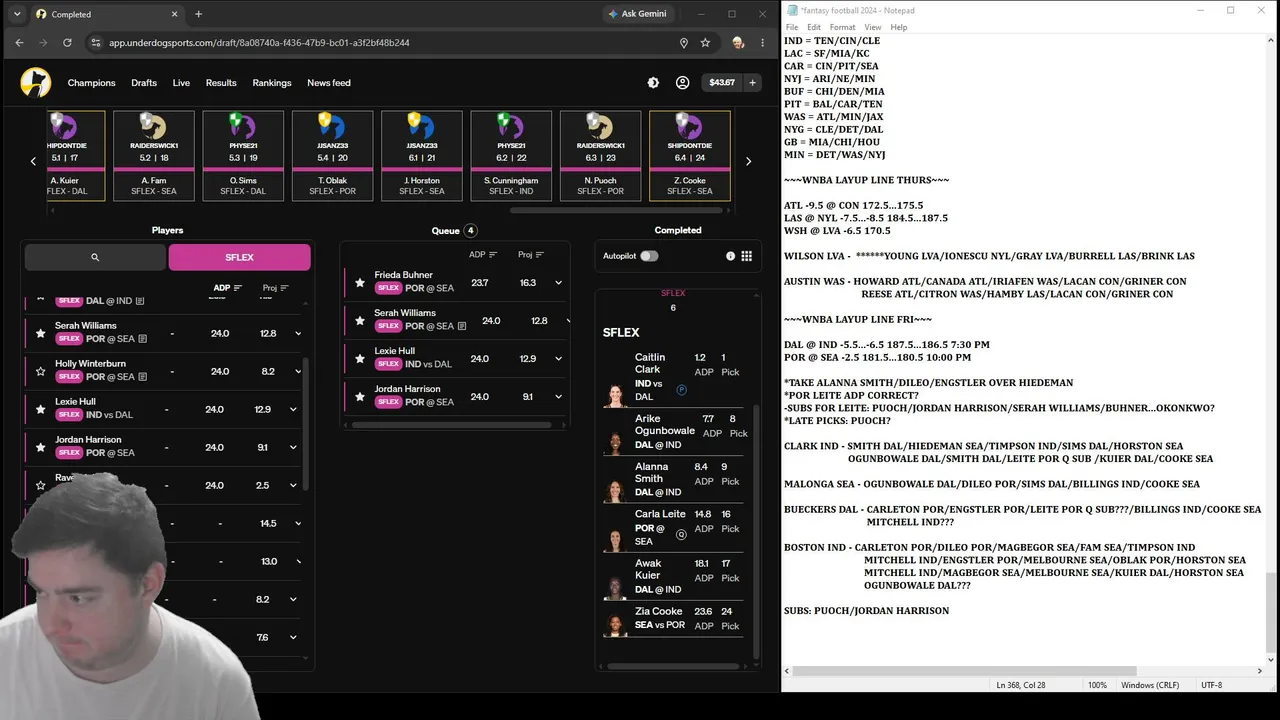Star Holly Winterburn in the Players list
Screen dimensions: 1280x720
click(40, 371)
